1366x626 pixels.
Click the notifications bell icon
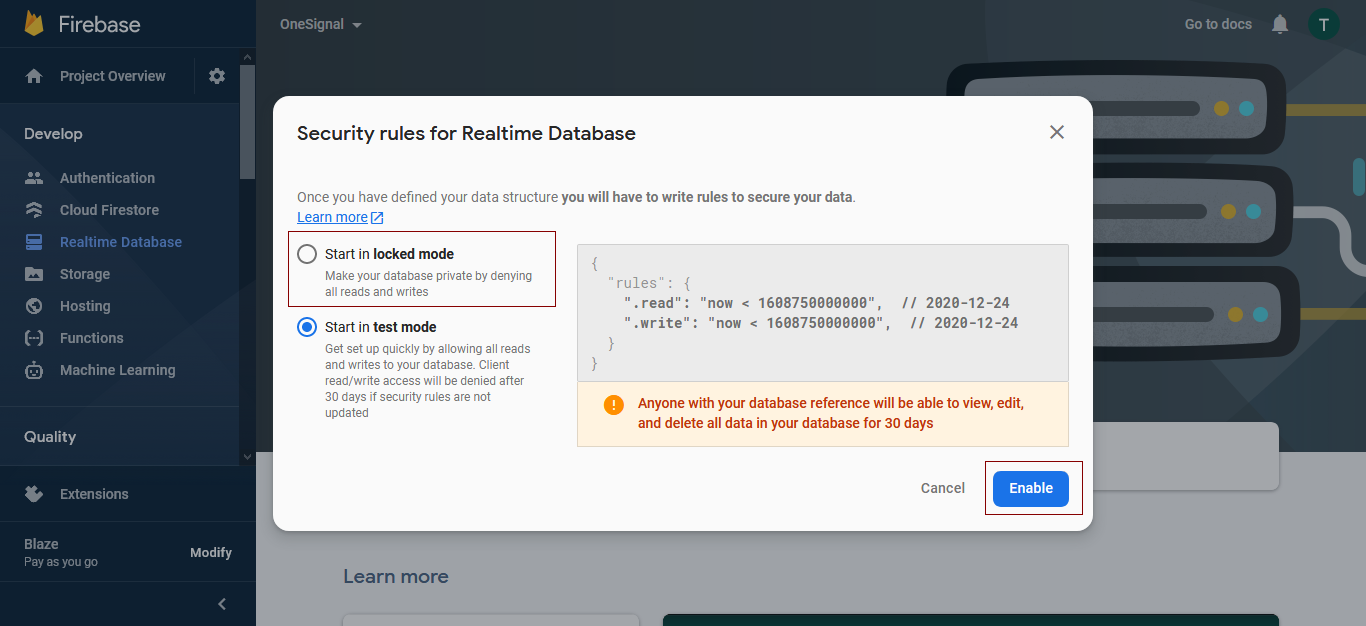tap(1280, 24)
